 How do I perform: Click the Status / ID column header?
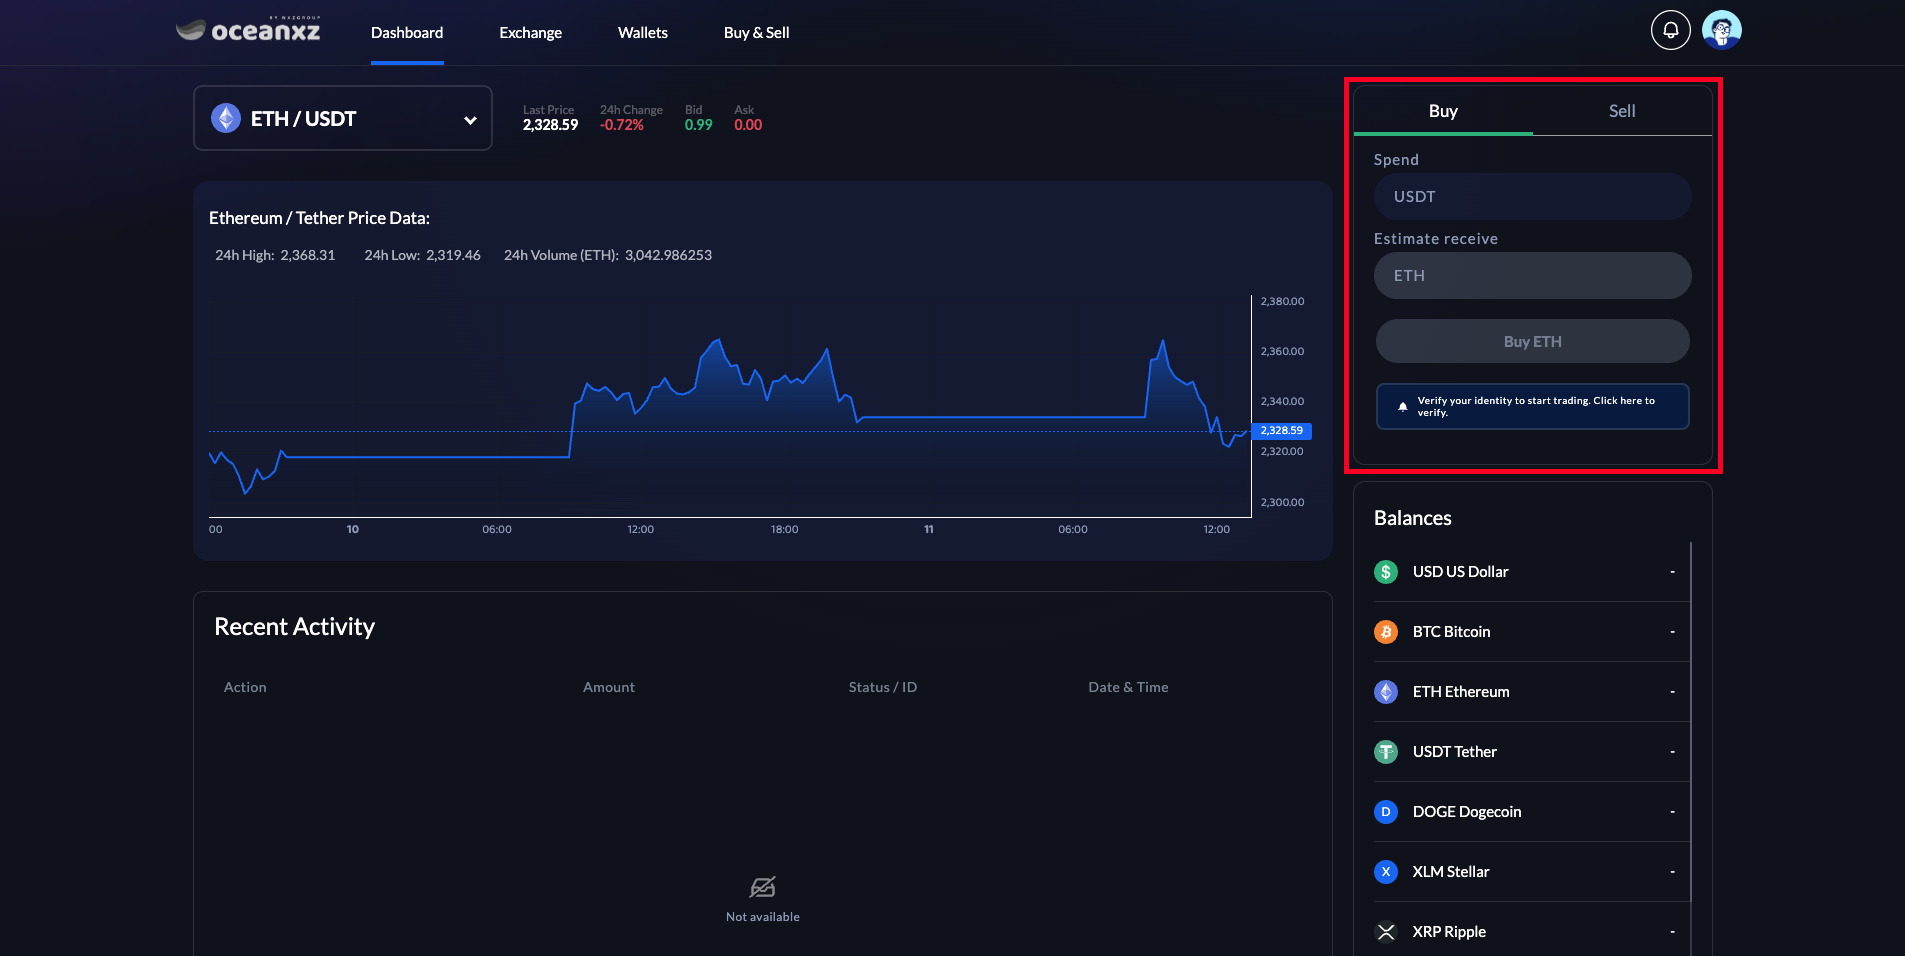coord(883,687)
